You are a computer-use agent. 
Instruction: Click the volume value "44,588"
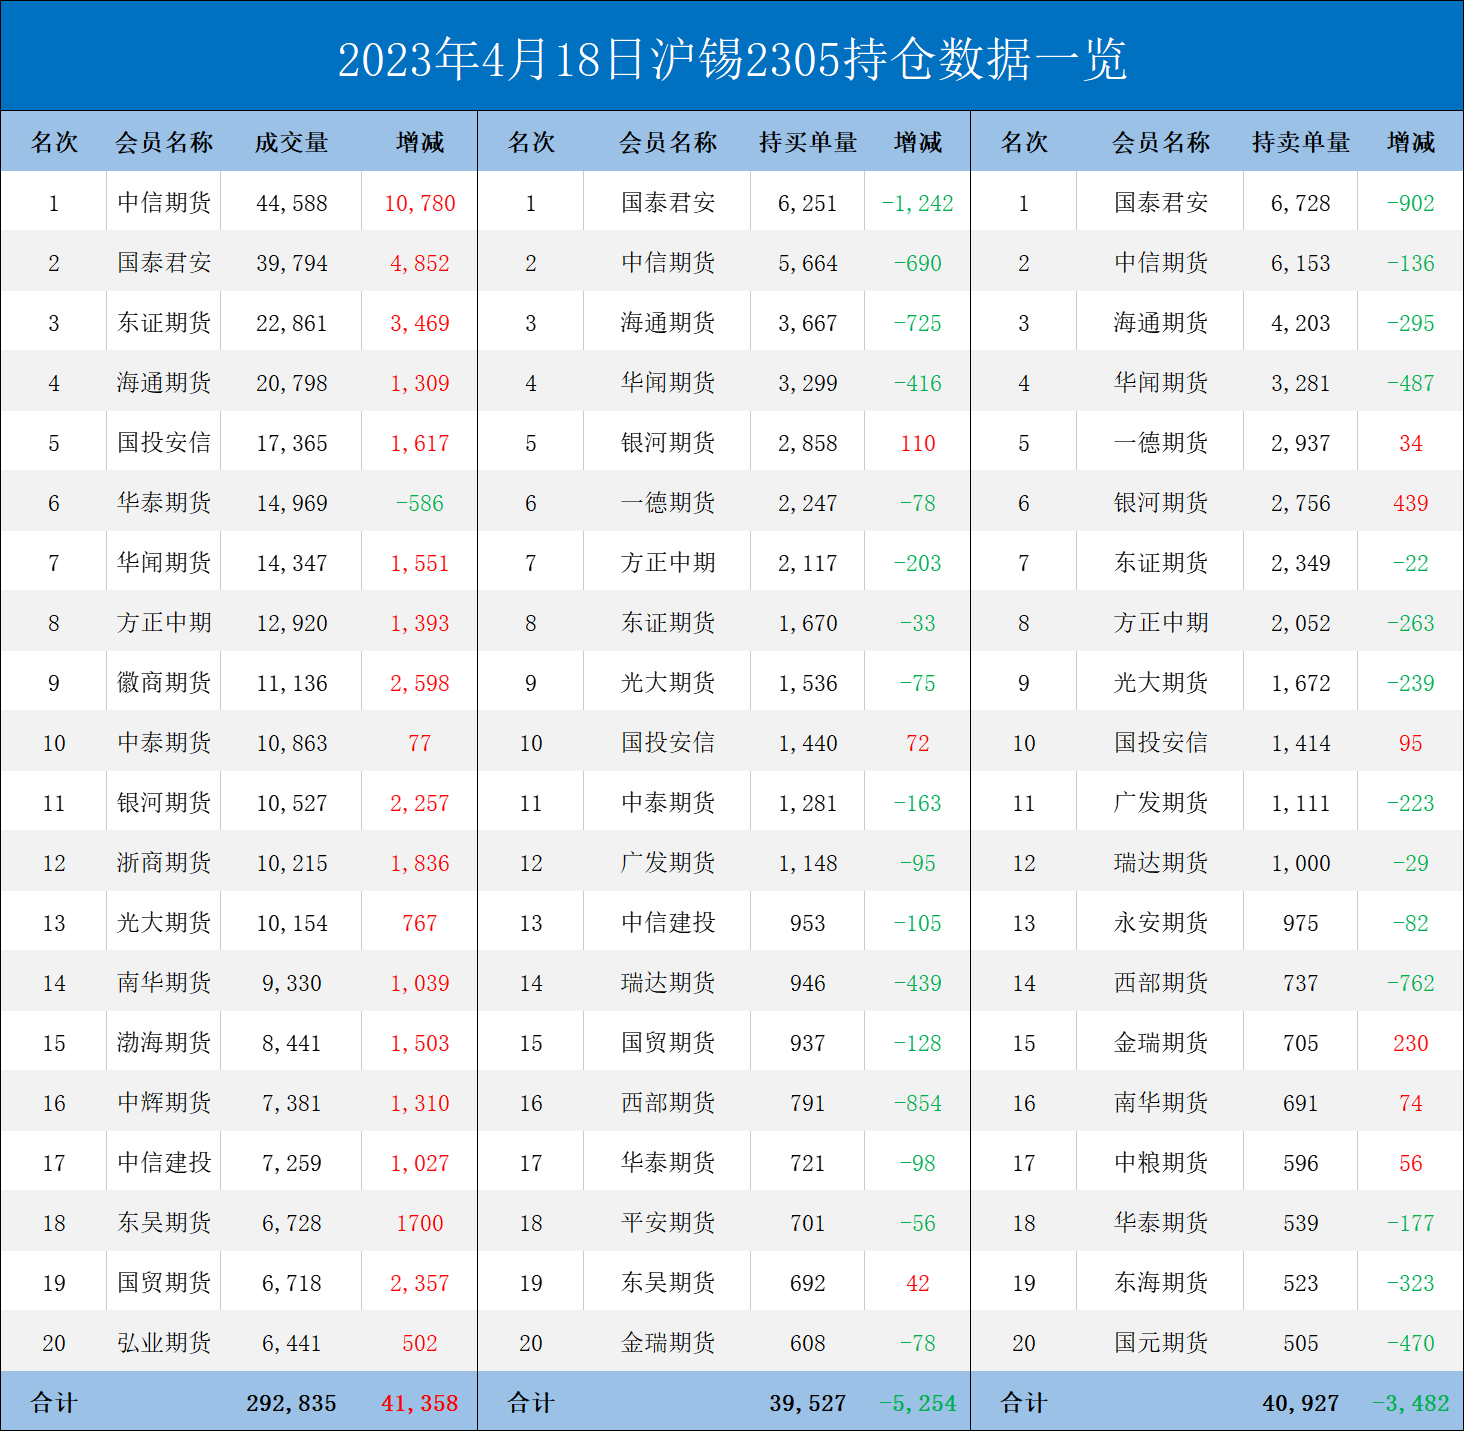[292, 203]
